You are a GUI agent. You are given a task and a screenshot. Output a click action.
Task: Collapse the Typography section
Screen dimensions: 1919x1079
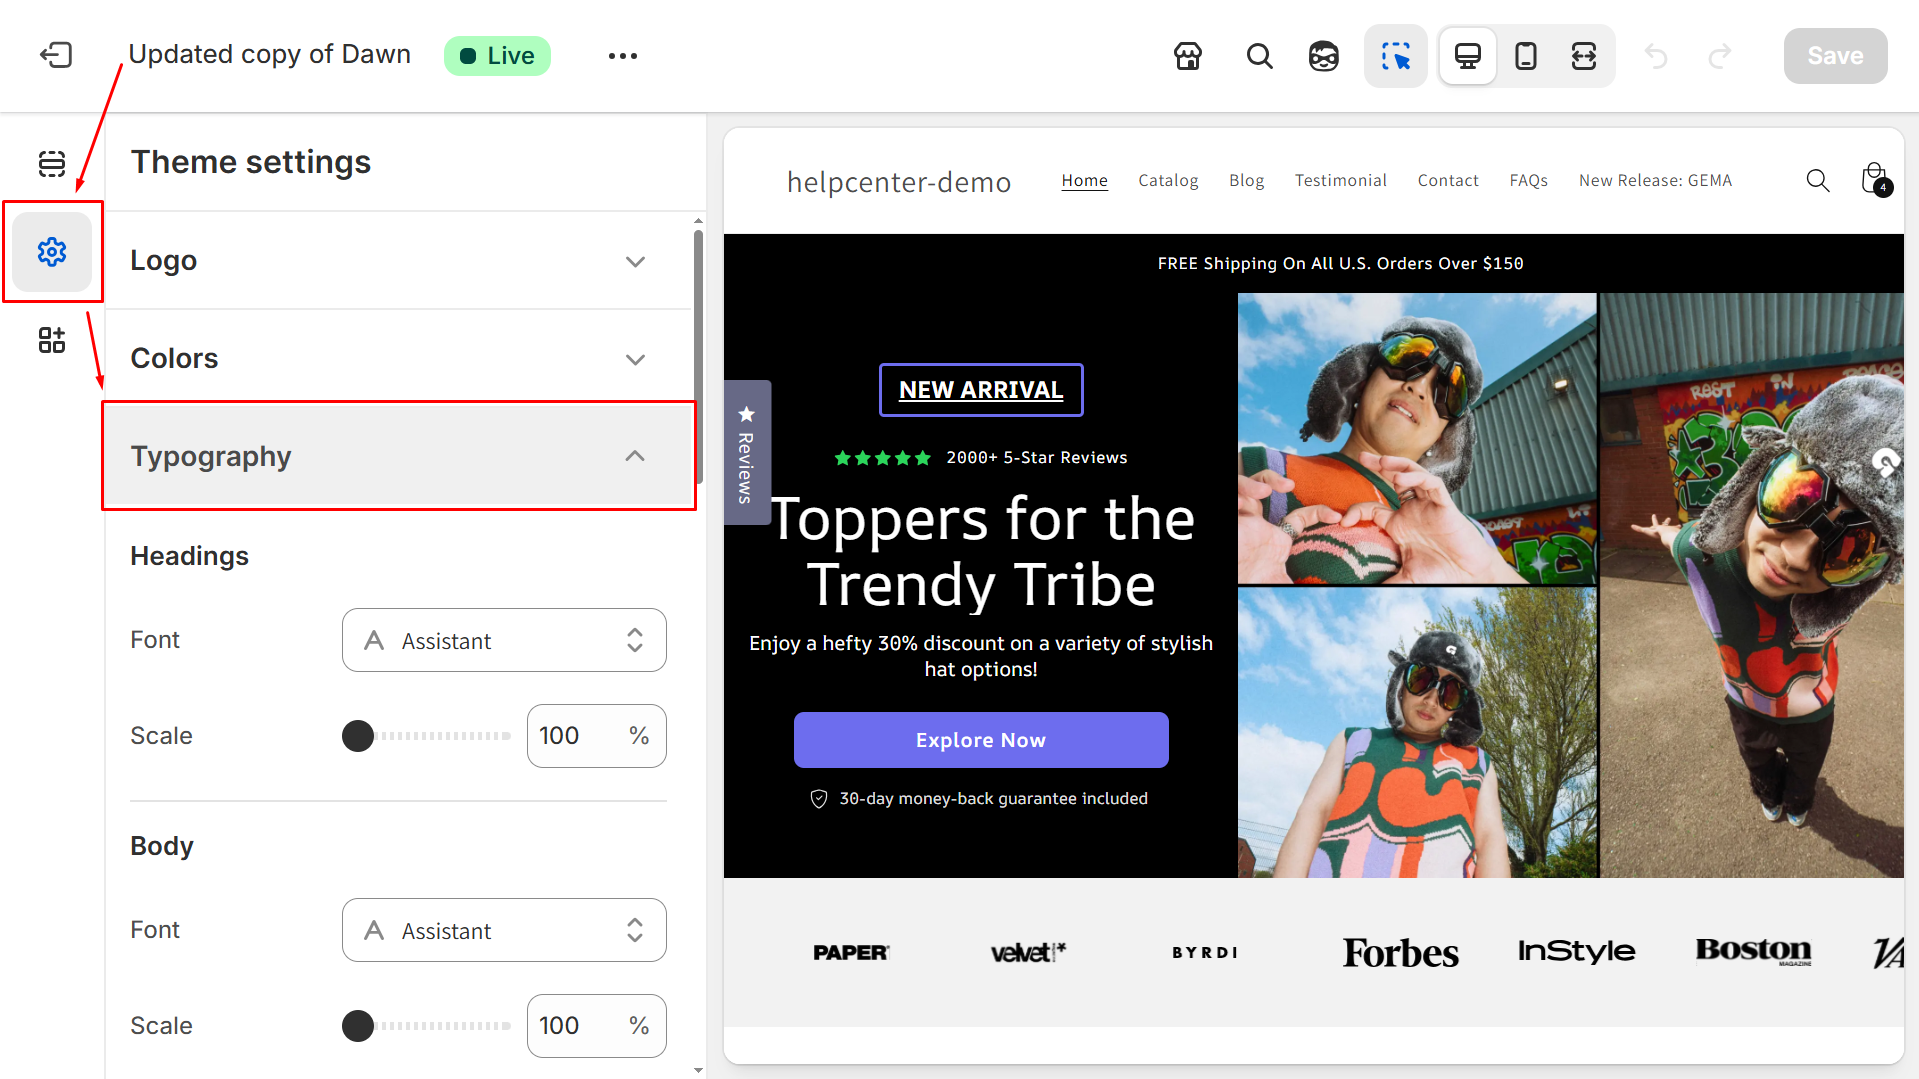pos(398,456)
